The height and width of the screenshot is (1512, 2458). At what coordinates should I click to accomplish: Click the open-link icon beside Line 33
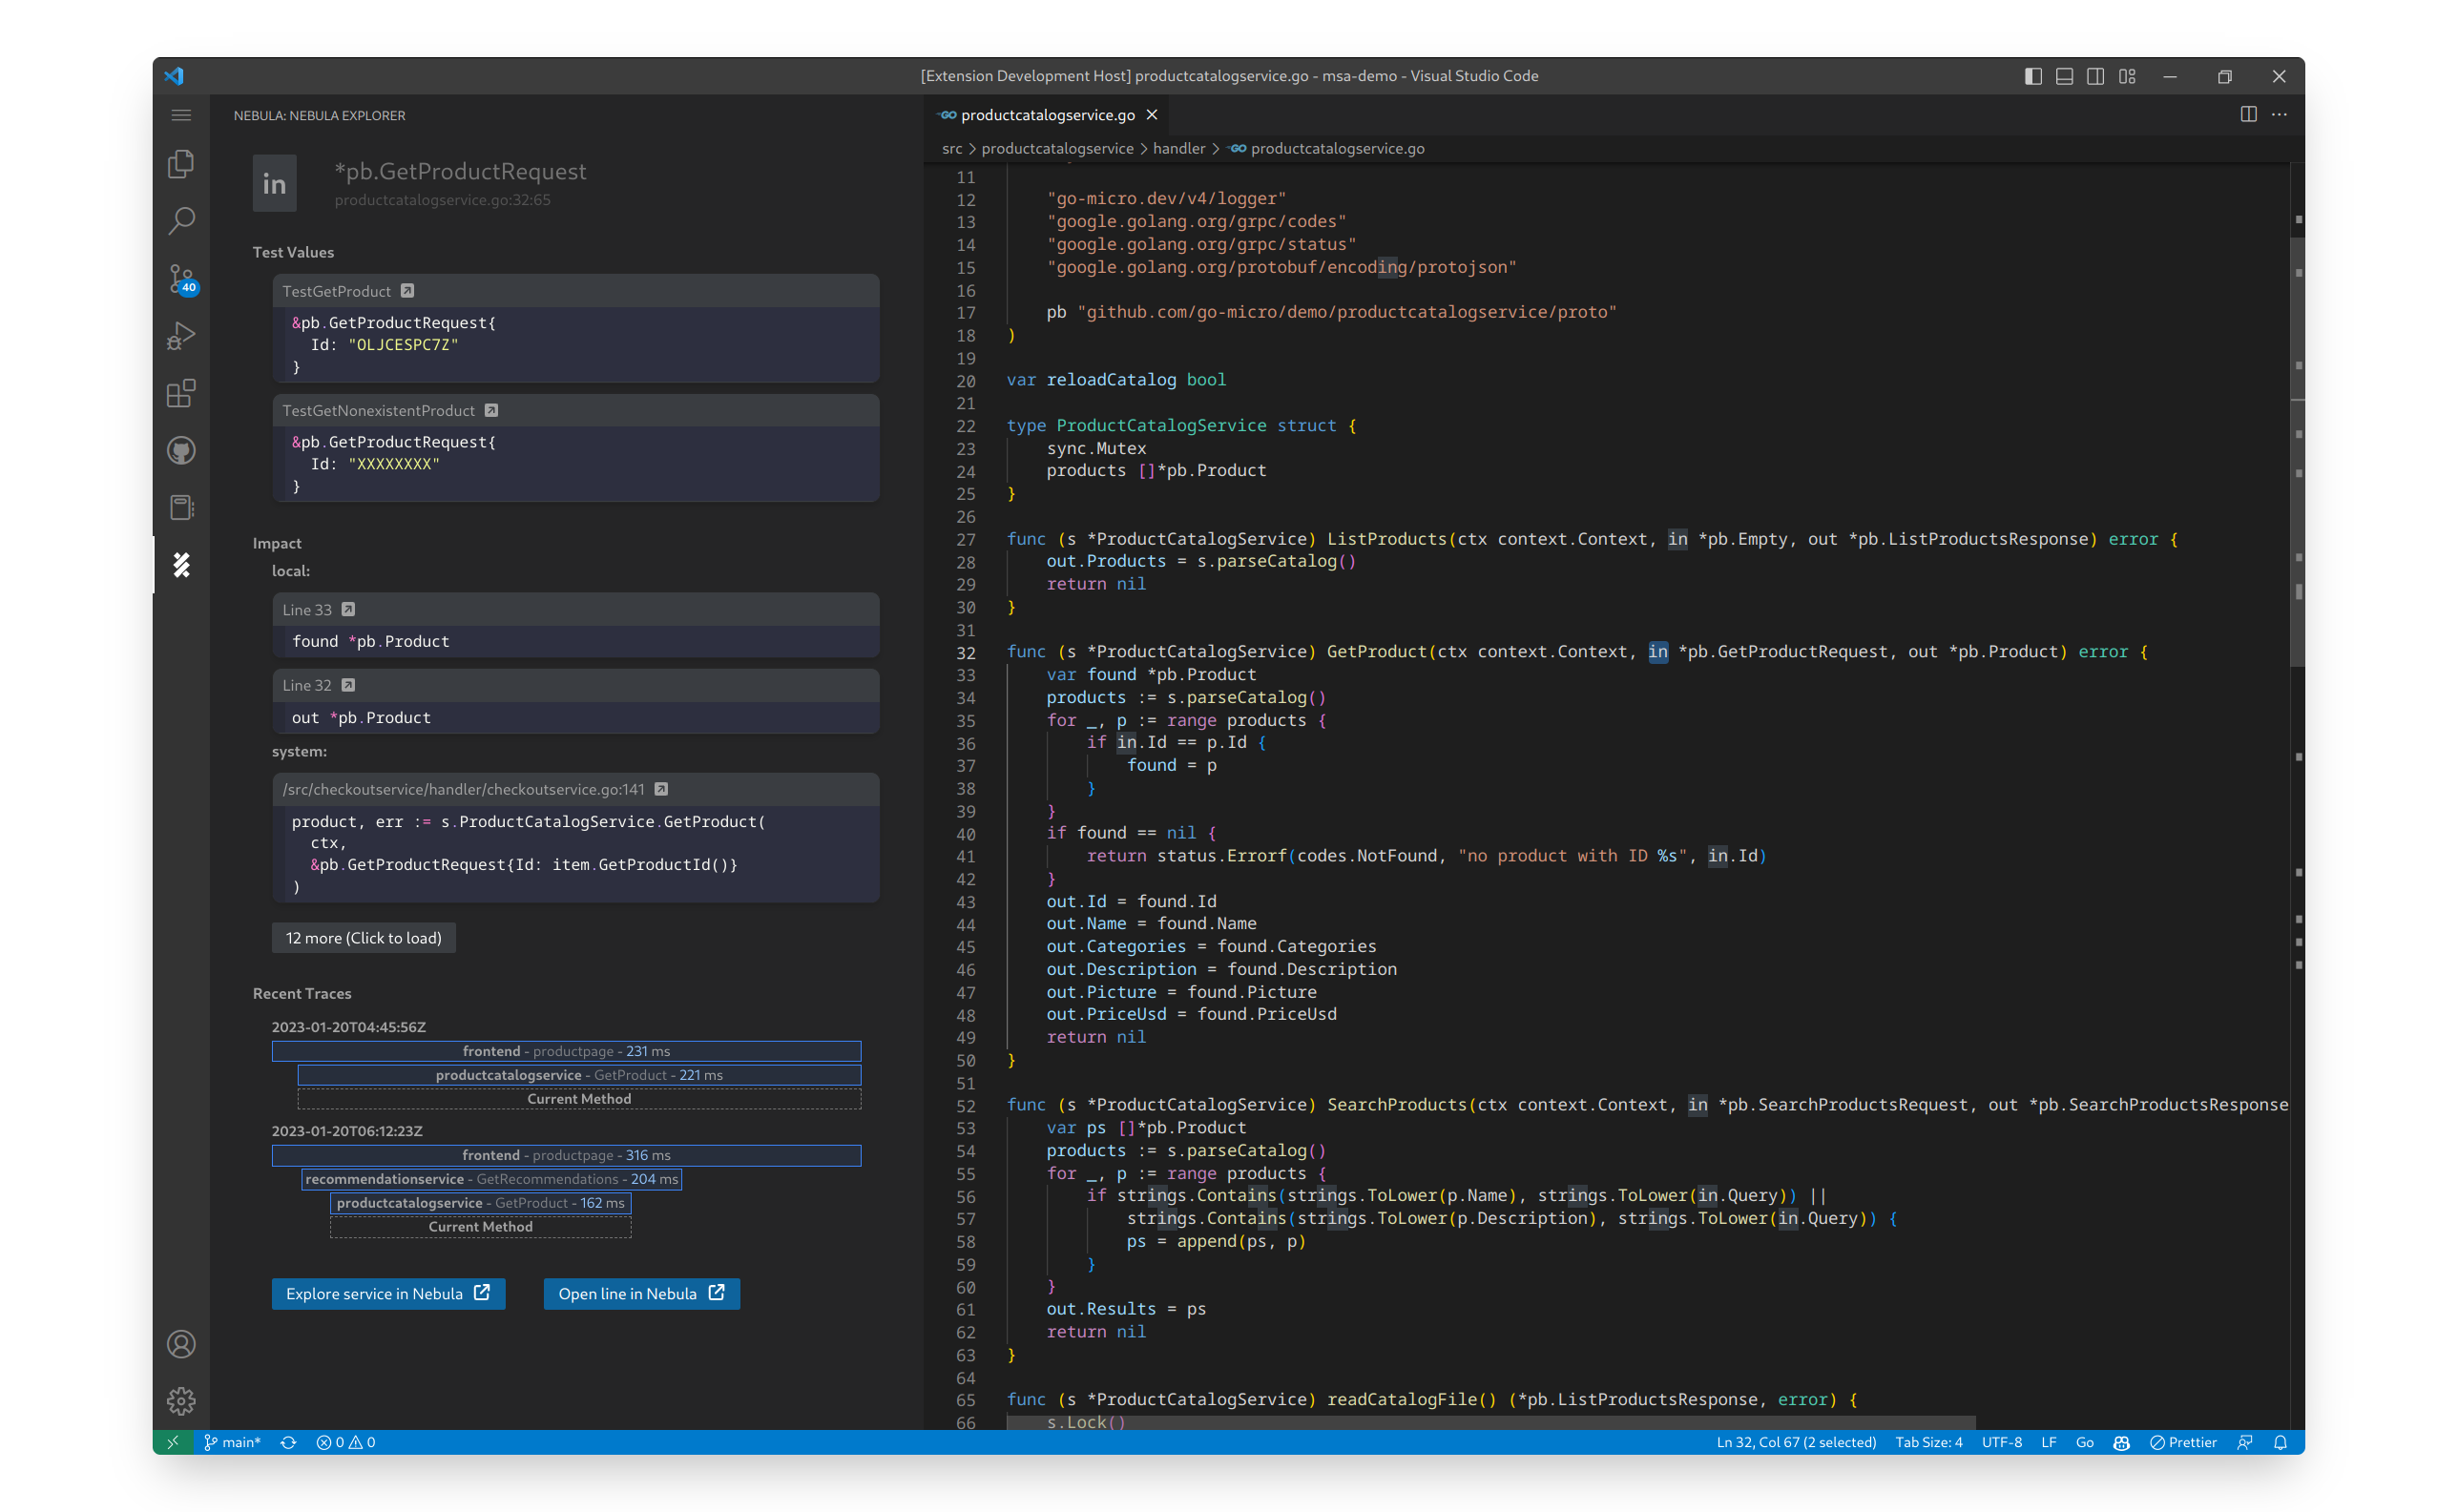pyautogui.click(x=348, y=609)
